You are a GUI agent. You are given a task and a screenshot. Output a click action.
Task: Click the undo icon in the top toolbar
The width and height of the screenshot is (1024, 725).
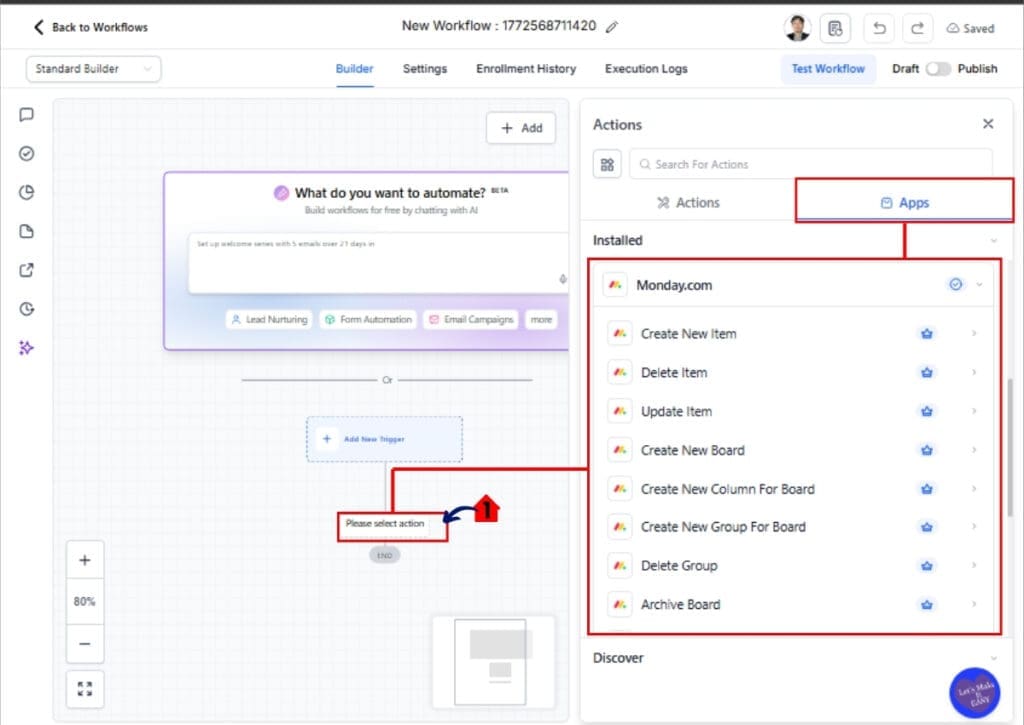coord(879,28)
